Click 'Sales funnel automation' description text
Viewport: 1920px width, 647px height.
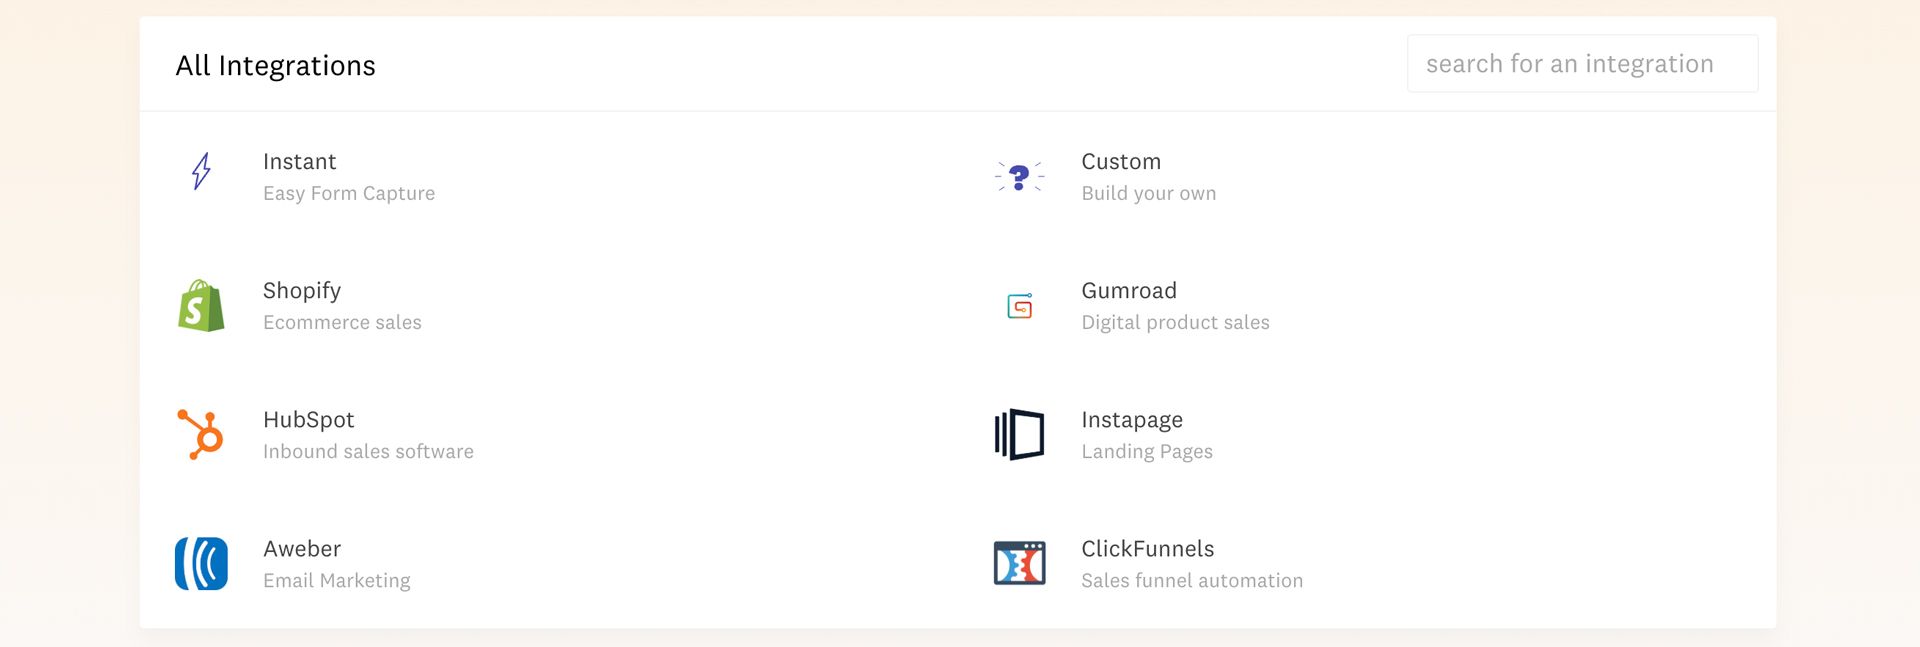pyautogui.click(x=1192, y=580)
